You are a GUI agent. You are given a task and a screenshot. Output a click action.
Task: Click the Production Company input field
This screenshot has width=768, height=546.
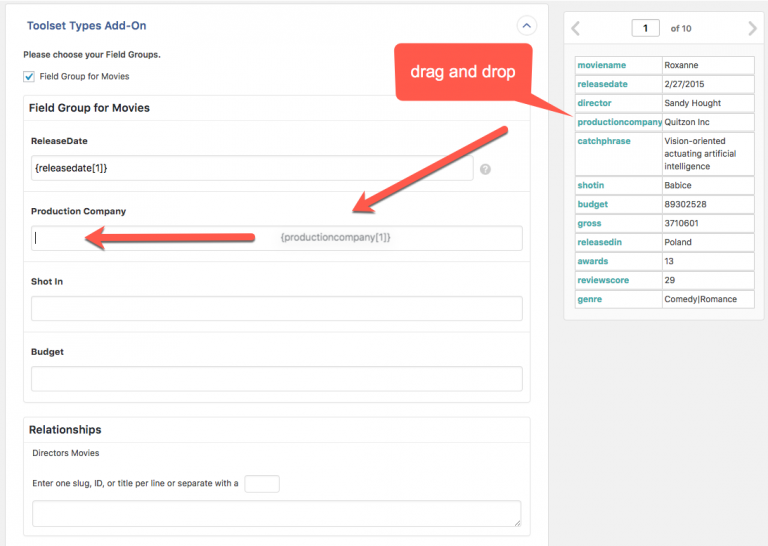click(277, 238)
